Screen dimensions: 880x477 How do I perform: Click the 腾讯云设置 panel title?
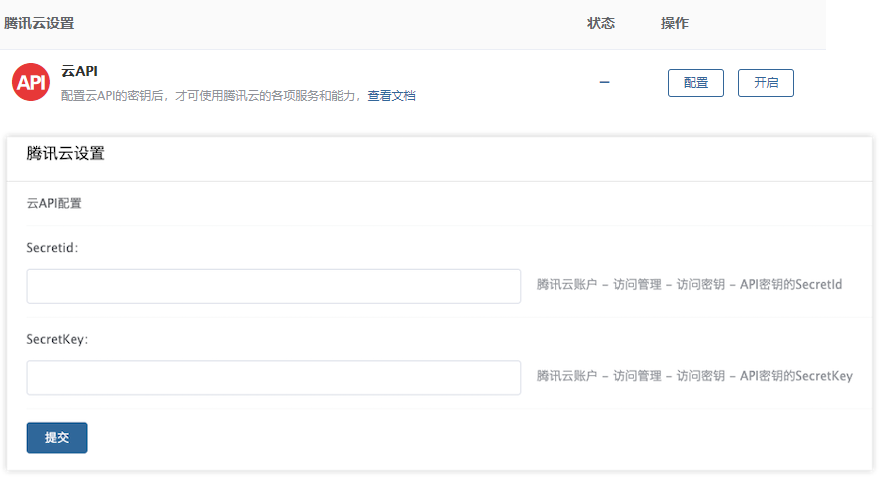pyautogui.click(x=66, y=153)
